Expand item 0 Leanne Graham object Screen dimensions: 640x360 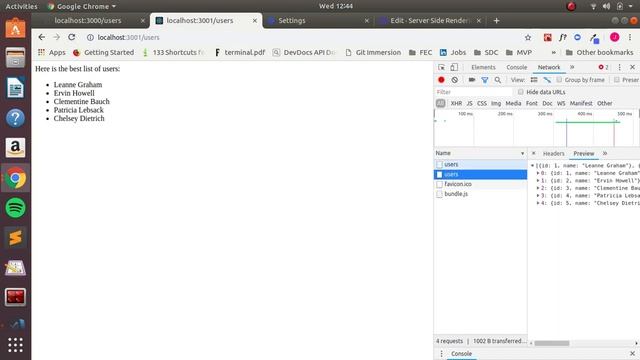click(x=538, y=173)
